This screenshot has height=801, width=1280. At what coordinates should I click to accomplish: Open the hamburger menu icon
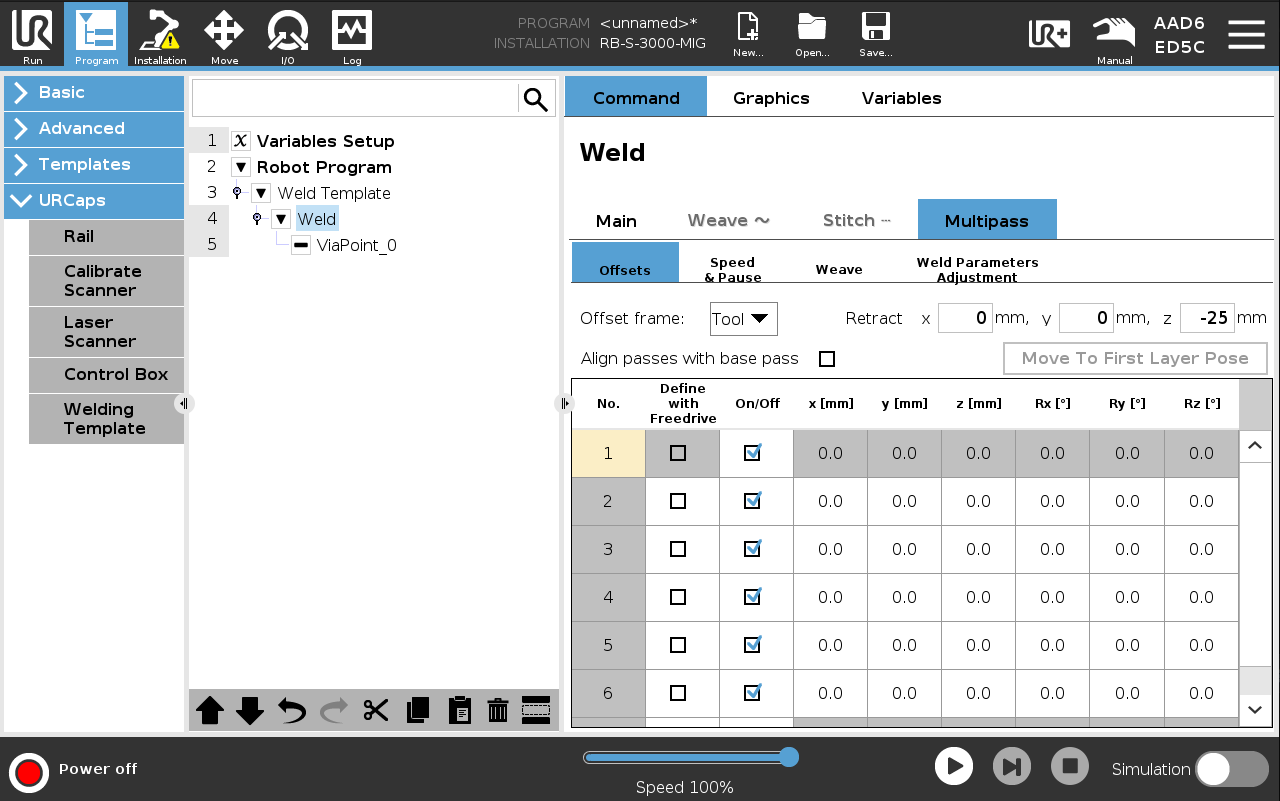(1246, 34)
